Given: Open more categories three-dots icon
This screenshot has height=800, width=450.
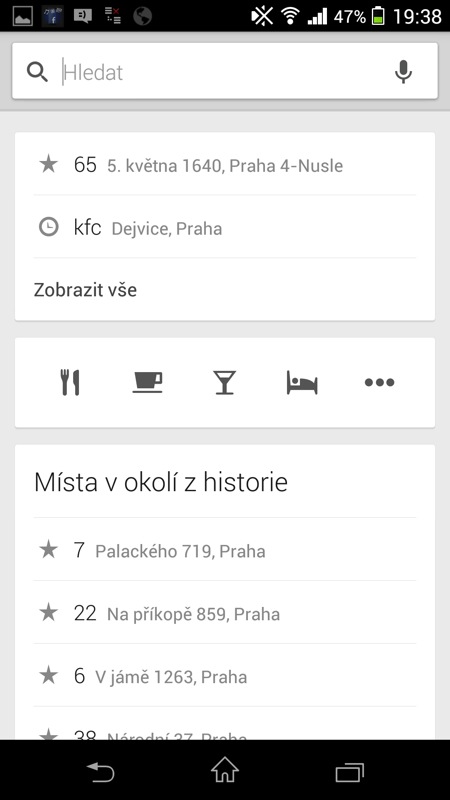Looking at the screenshot, I should 380,382.
